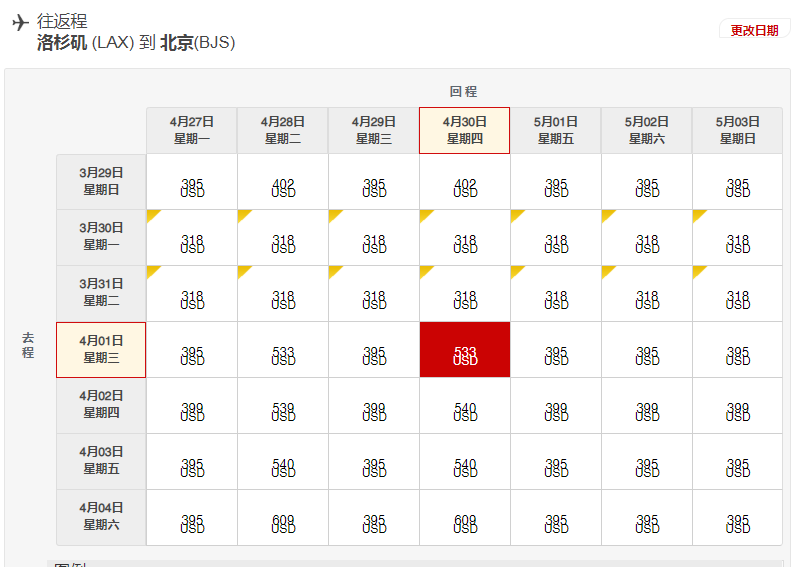Select return date column 4月28日 星期二

click(283, 130)
